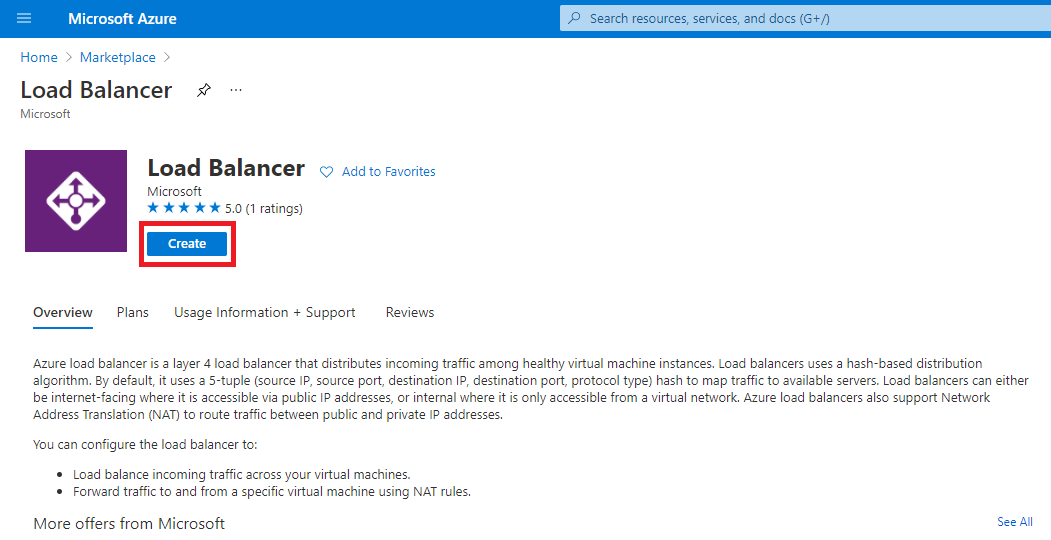
Task: Open the Plans tab
Action: click(x=132, y=312)
